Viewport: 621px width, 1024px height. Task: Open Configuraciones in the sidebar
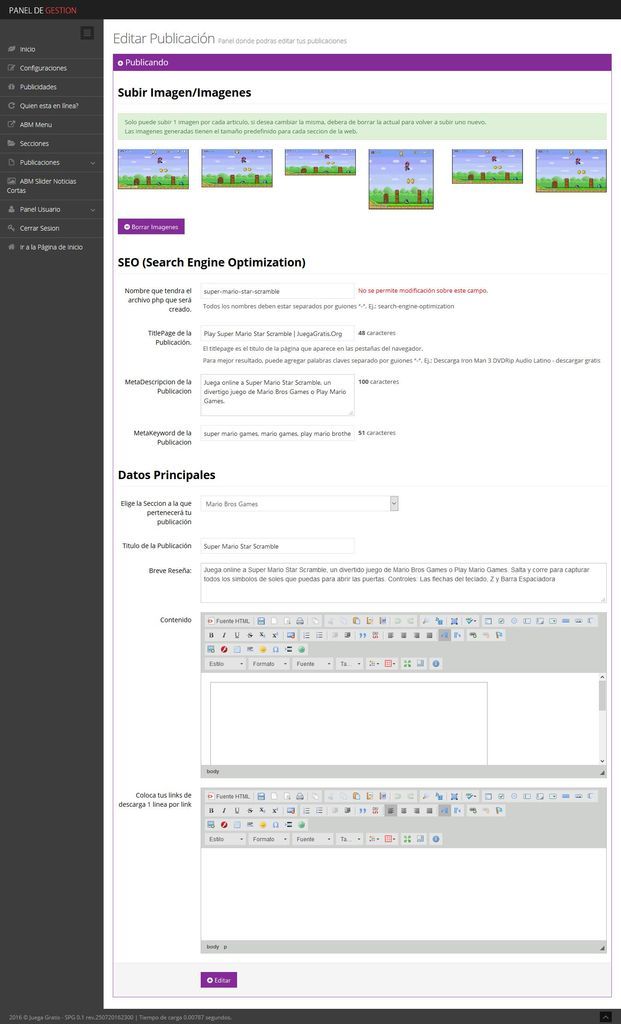click(x=52, y=68)
